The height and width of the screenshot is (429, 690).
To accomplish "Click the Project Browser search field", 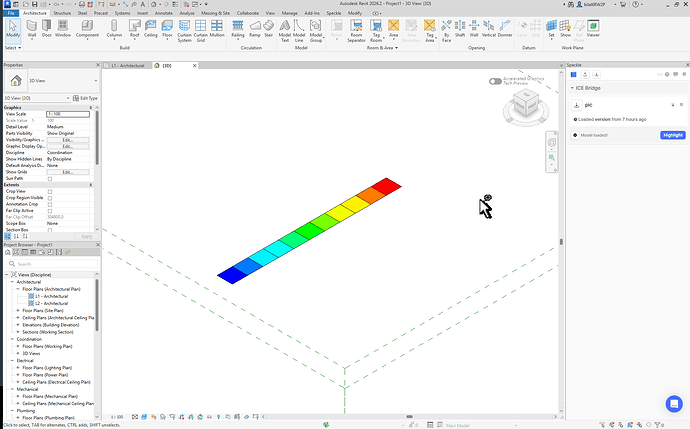I will 53,264.
